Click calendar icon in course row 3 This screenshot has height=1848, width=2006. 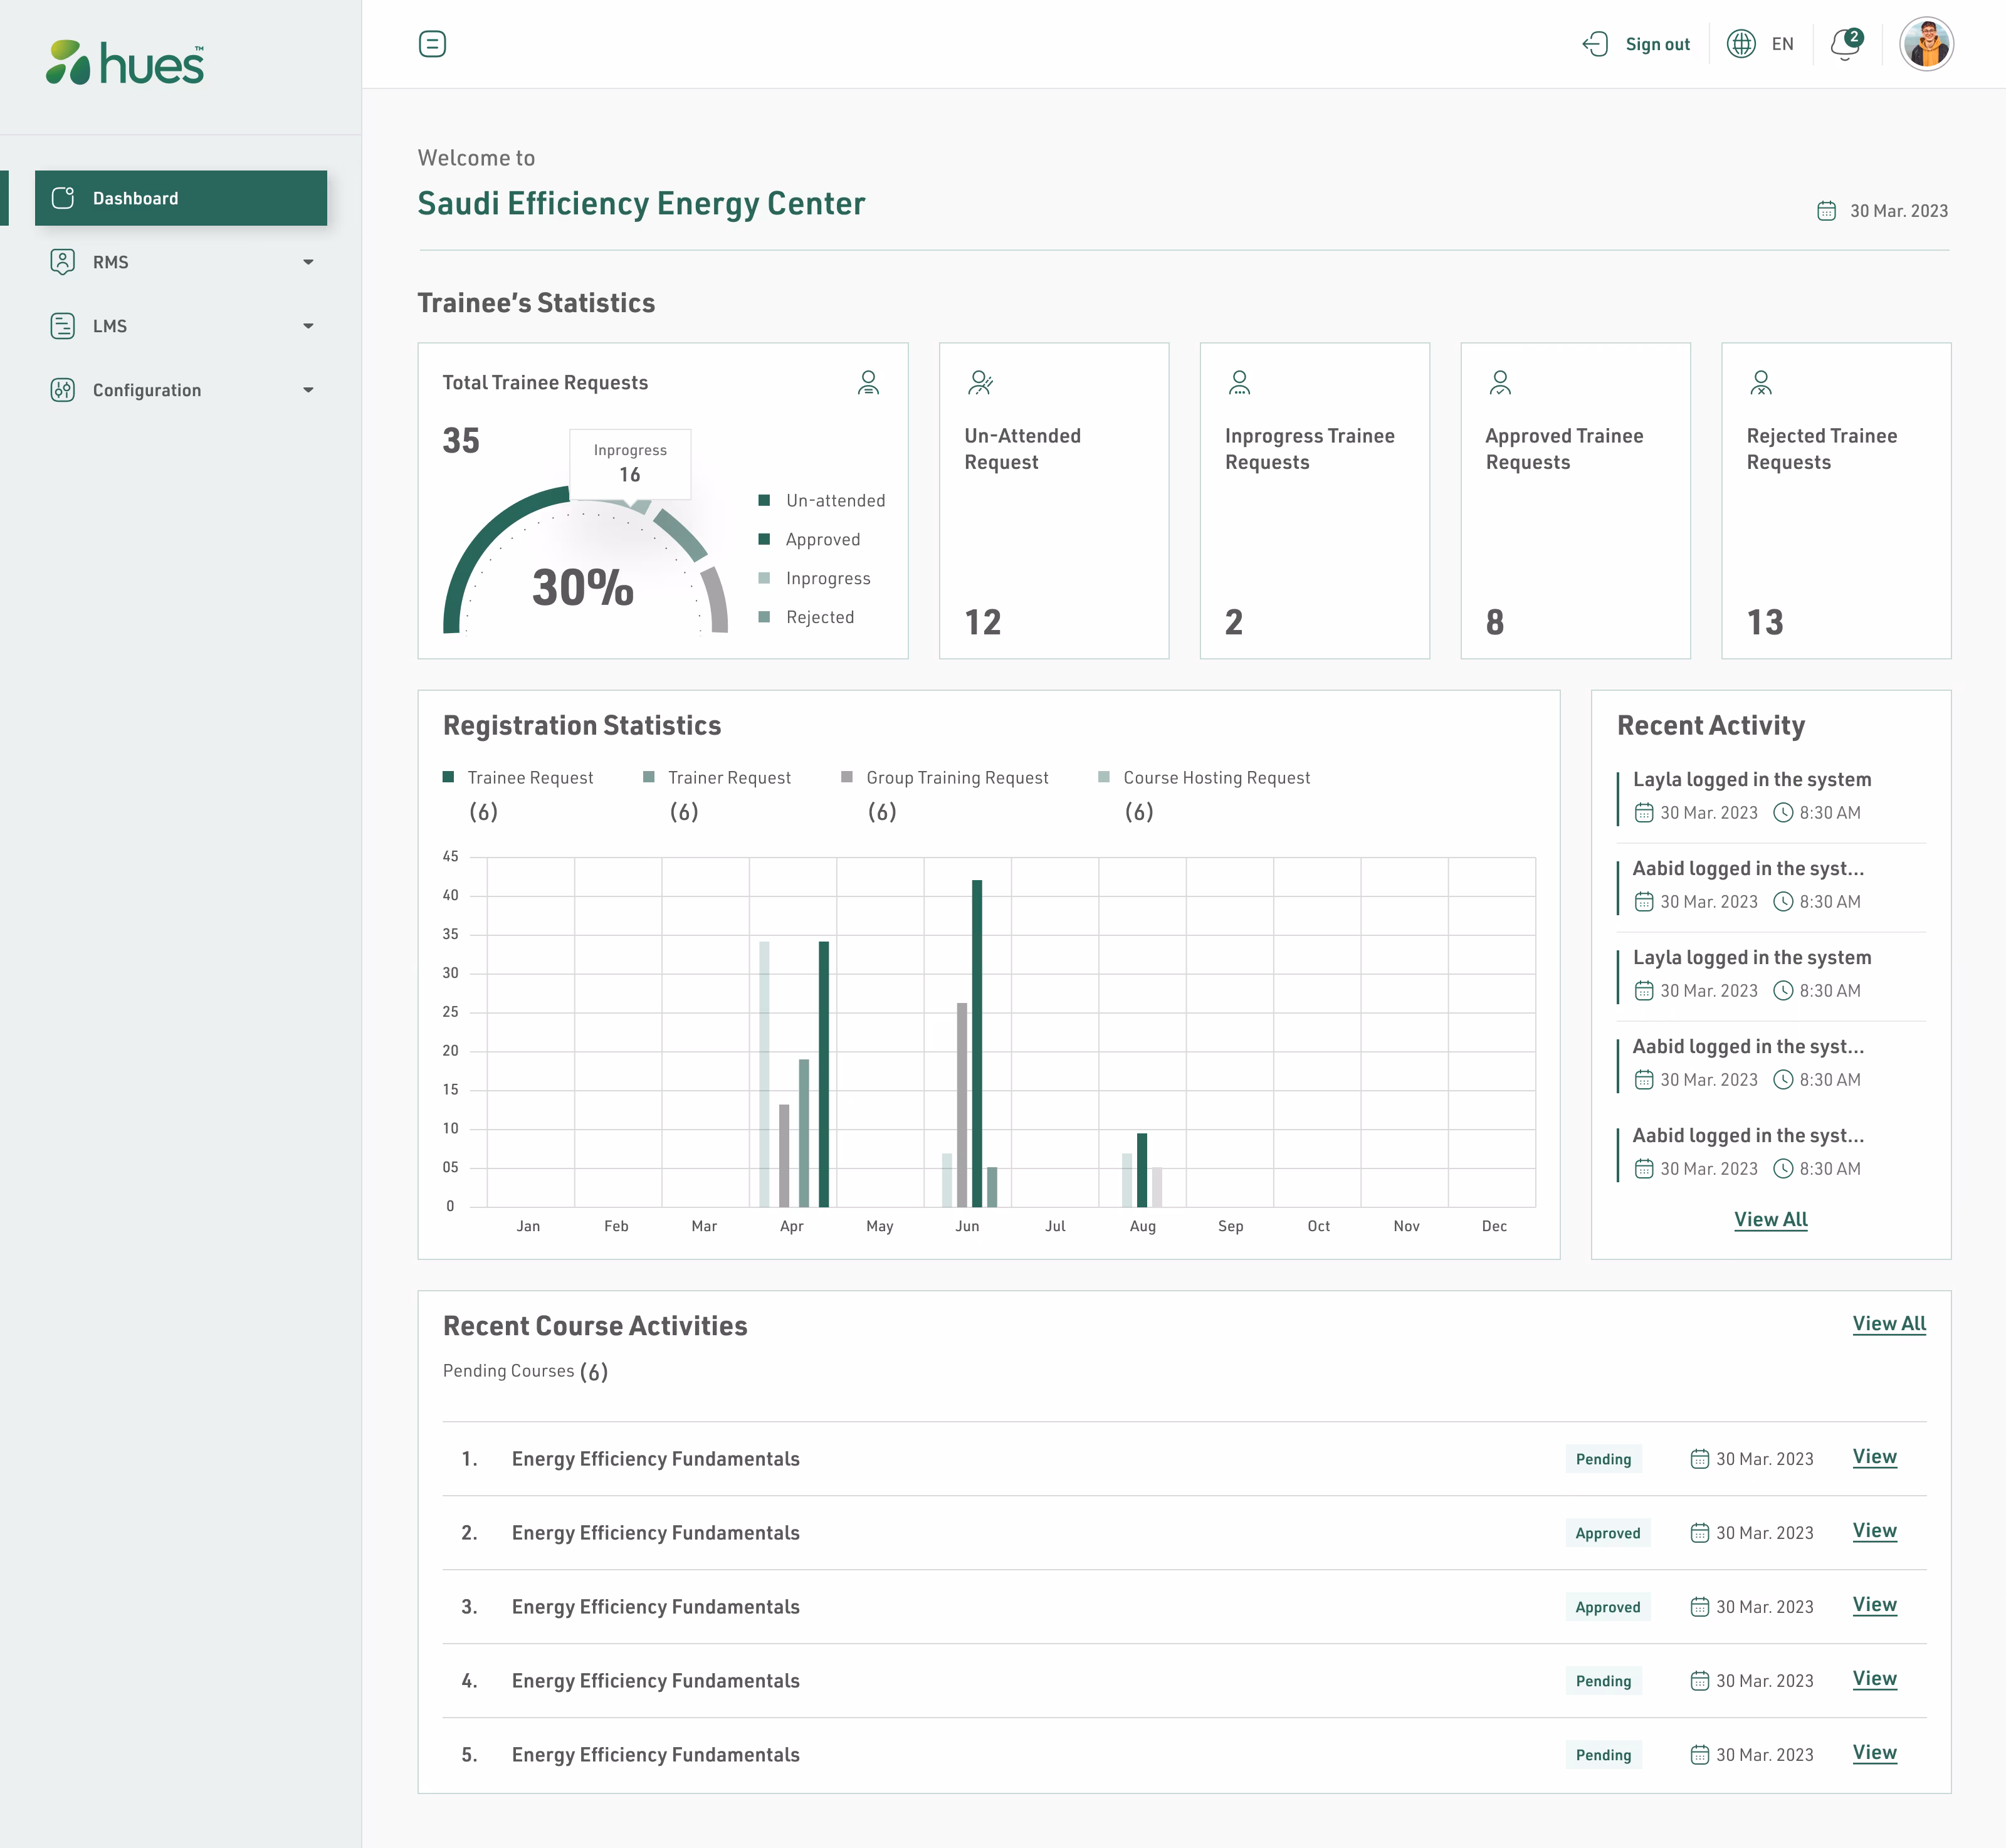(x=1700, y=1607)
